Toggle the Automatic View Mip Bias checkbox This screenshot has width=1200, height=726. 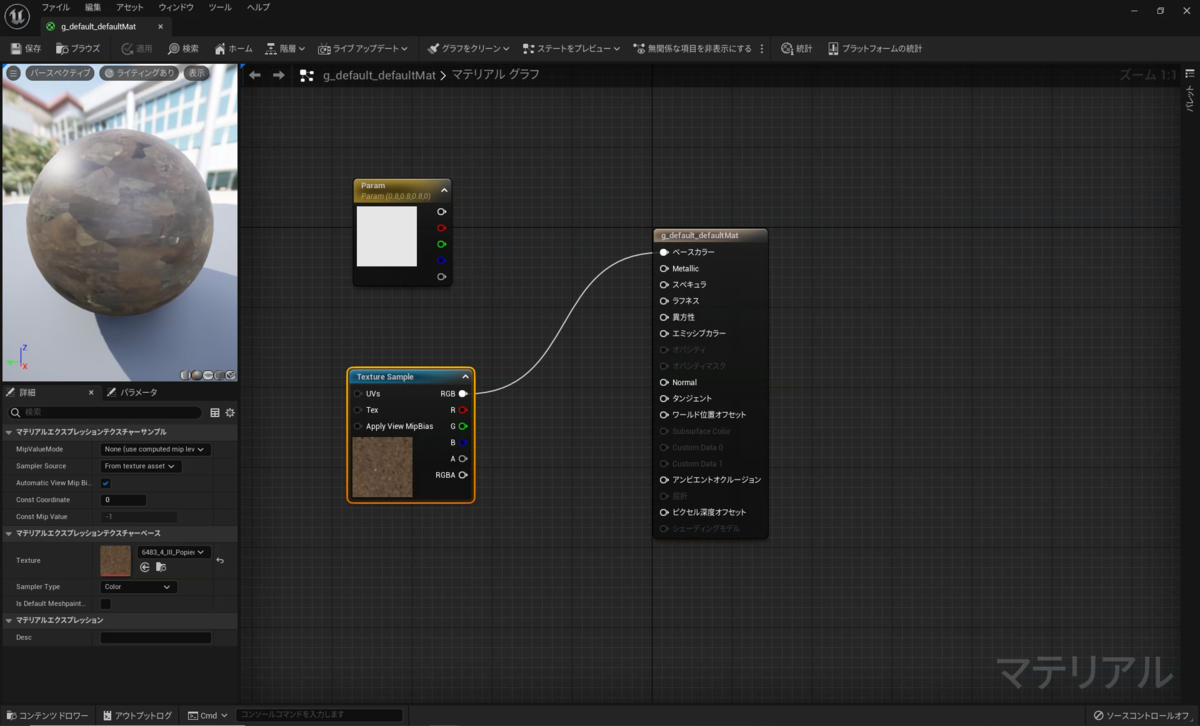pos(106,483)
